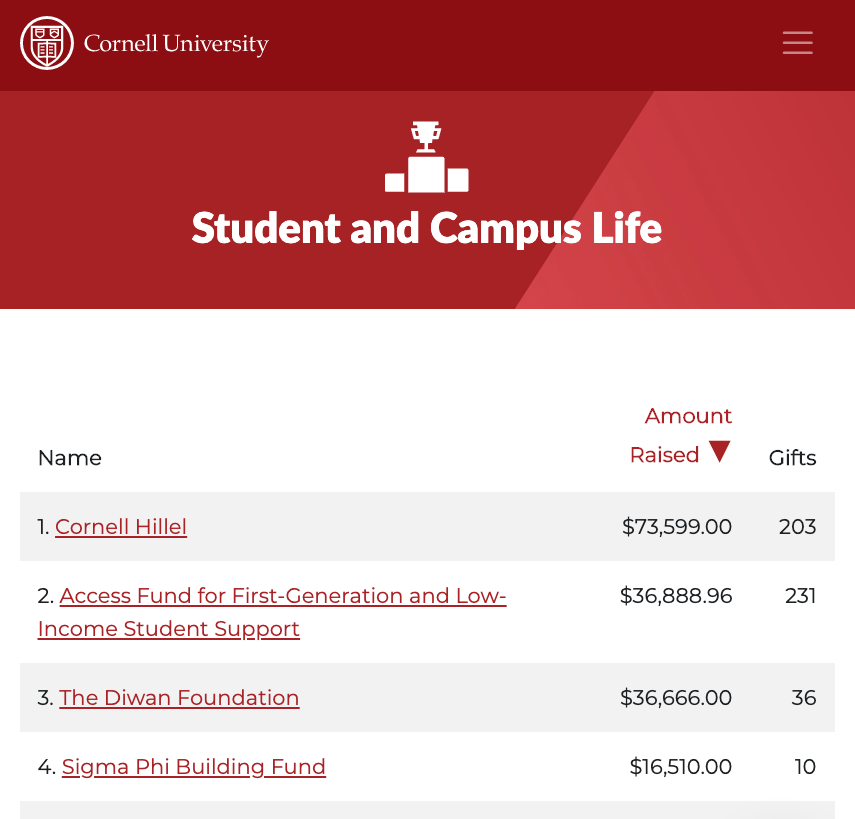The height and width of the screenshot is (819, 855).
Task: Sort the table by Amount Raised header
Action: click(681, 435)
